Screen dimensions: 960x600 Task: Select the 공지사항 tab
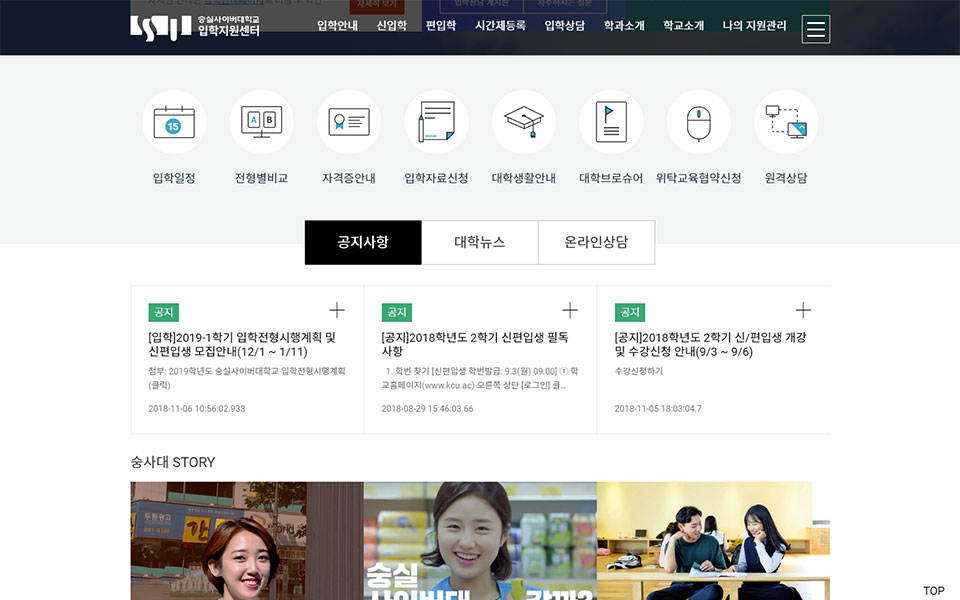[363, 242]
